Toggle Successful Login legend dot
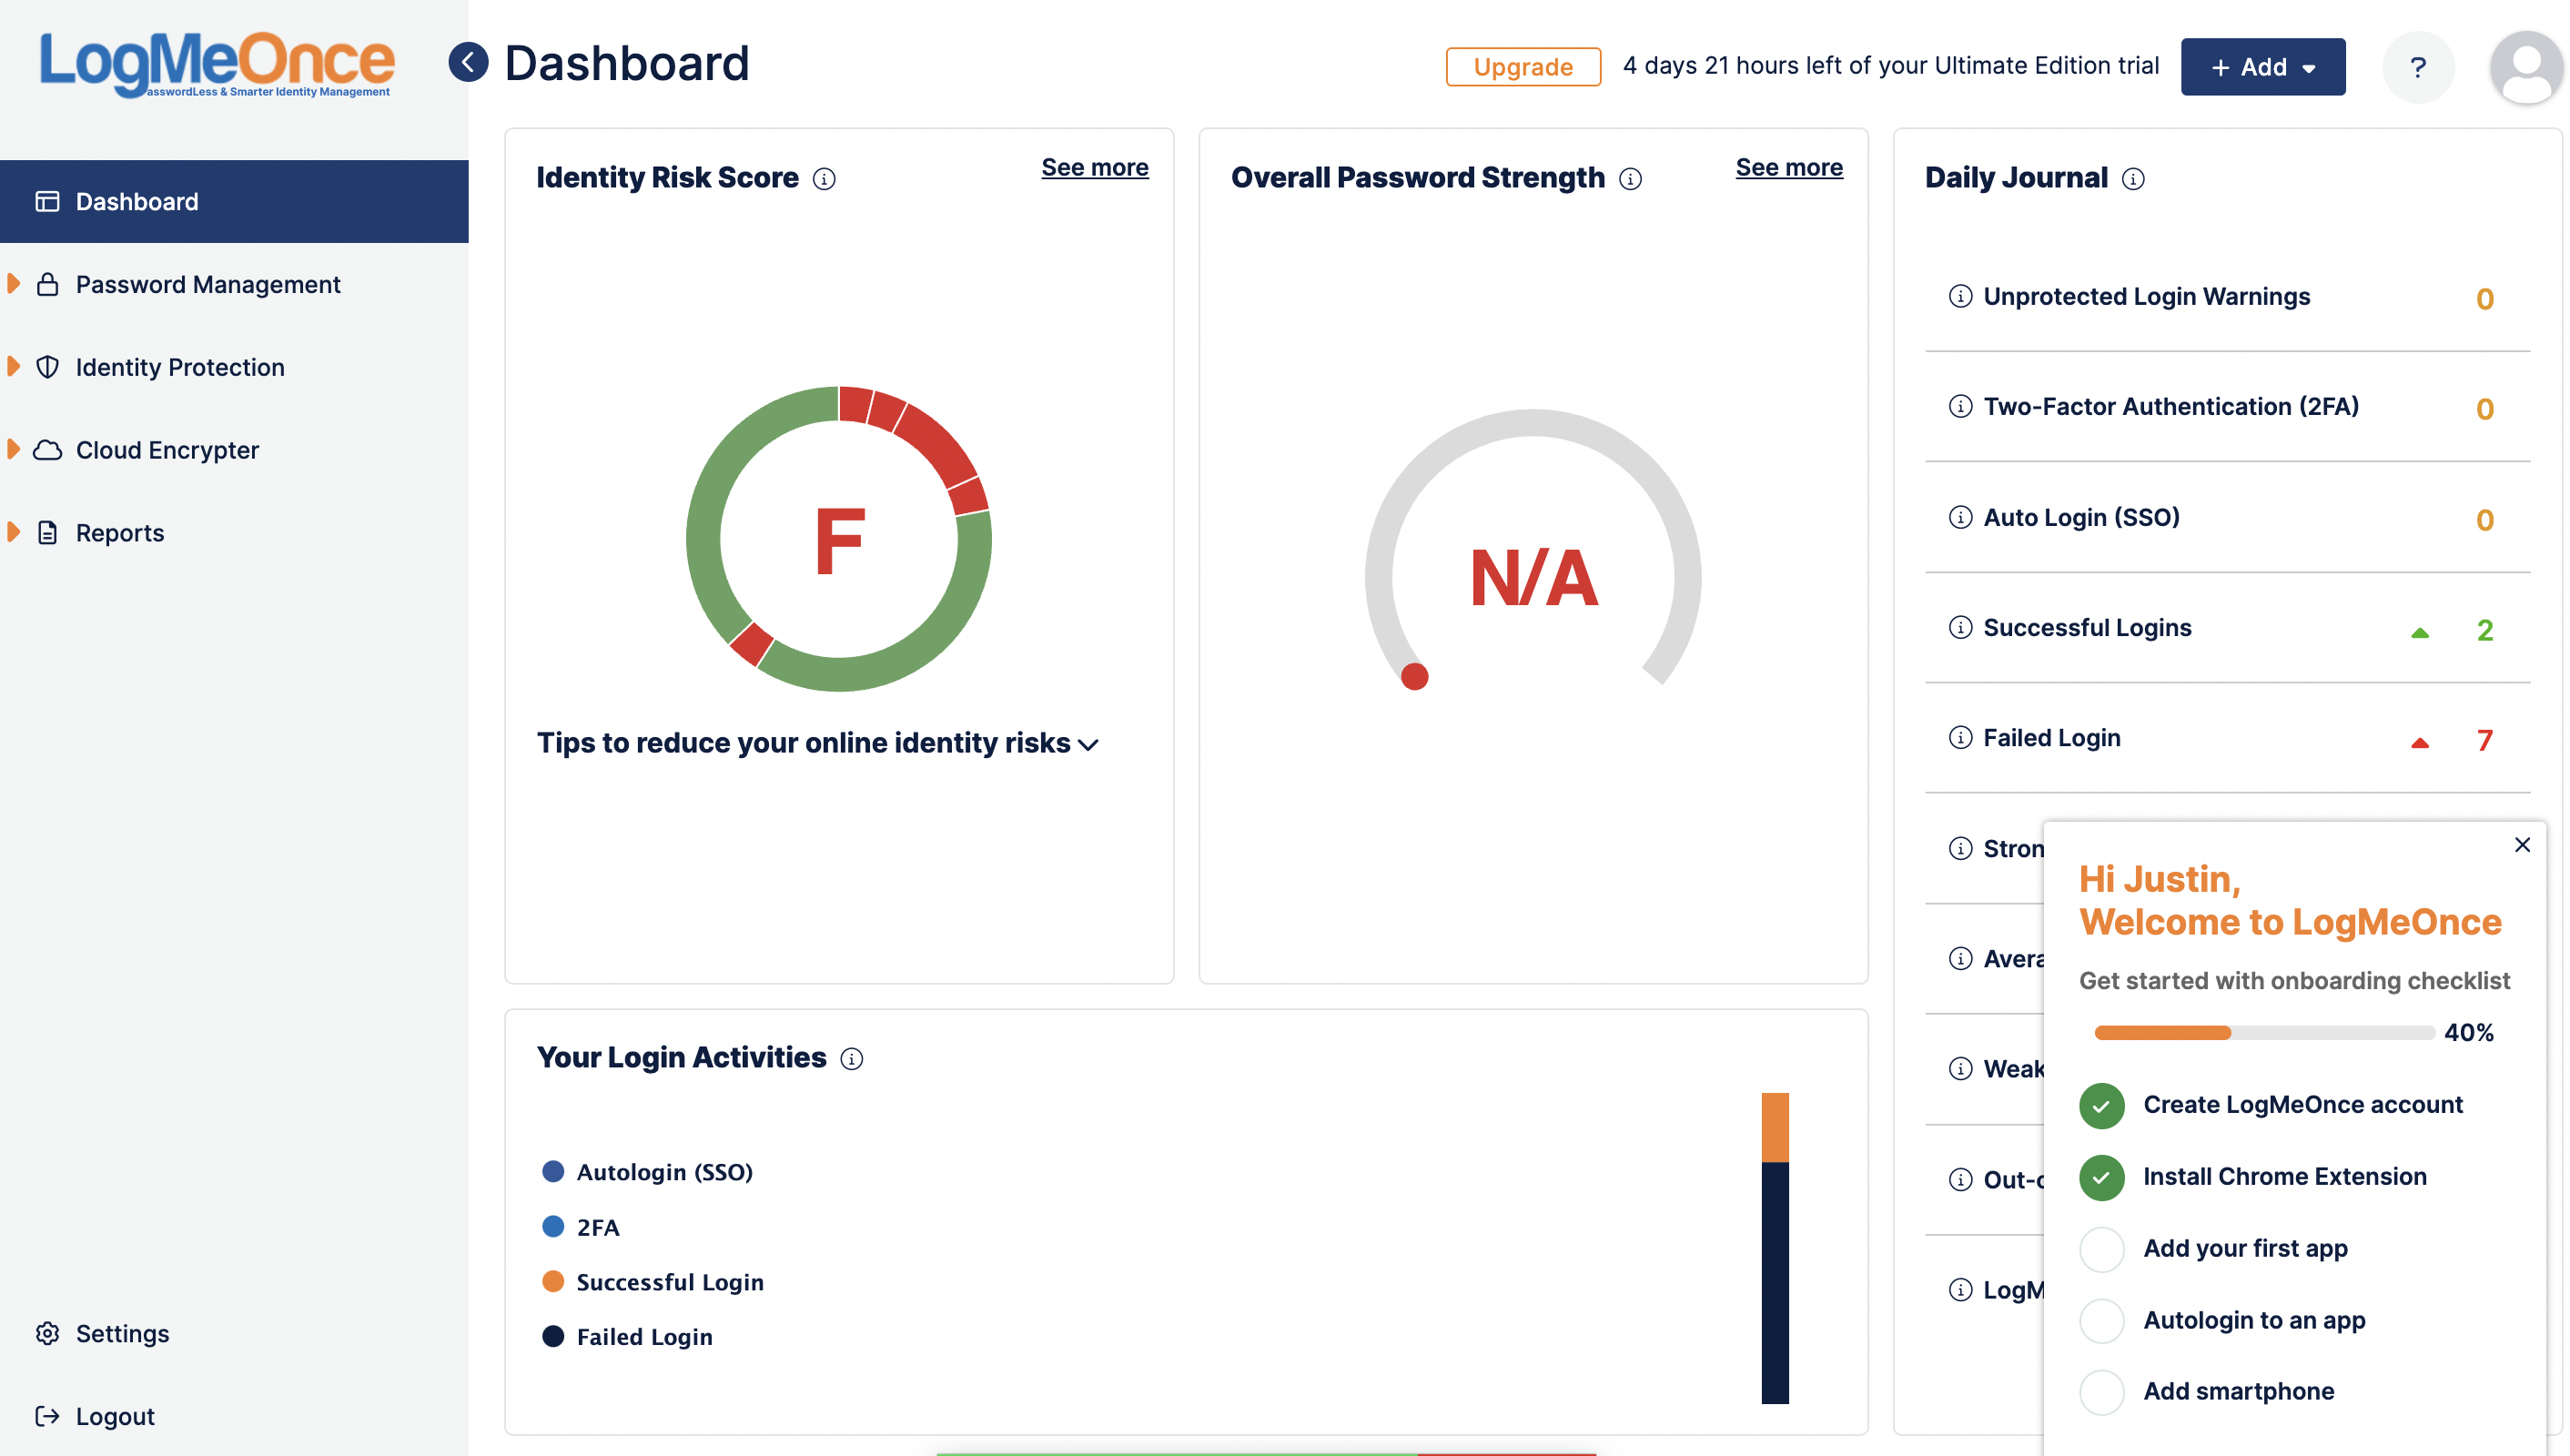 [x=552, y=1281]
